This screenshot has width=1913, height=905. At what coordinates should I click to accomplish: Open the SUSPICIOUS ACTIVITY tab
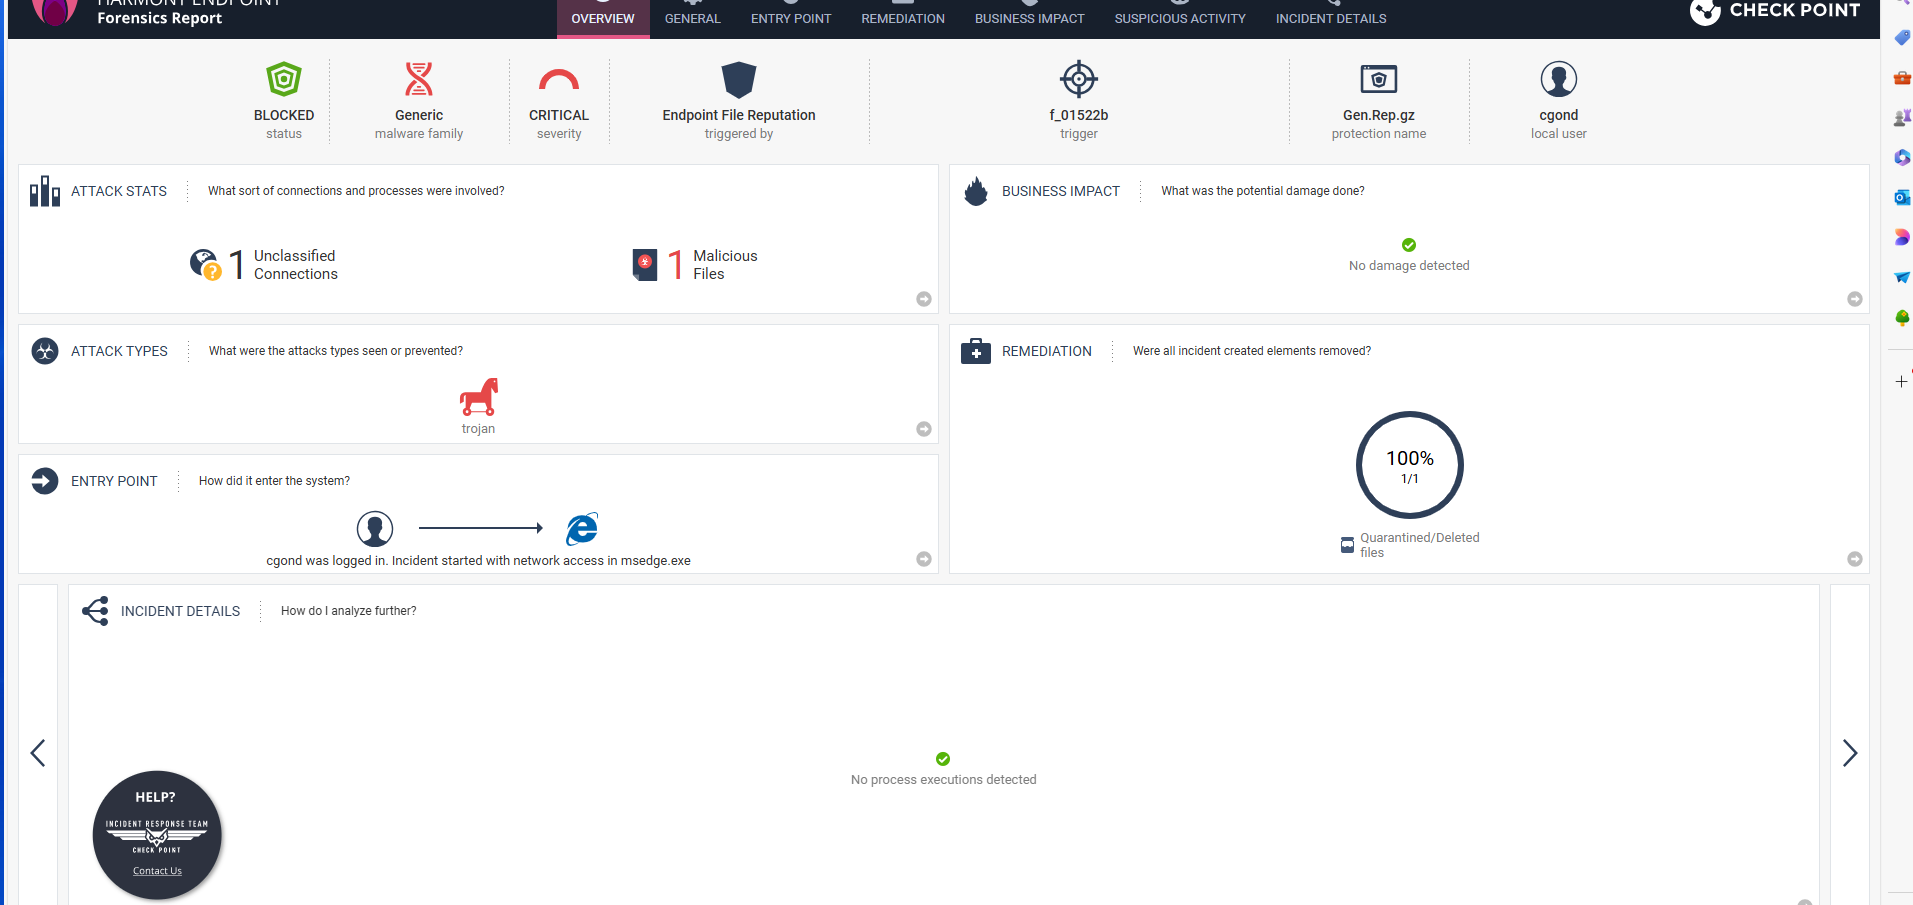(x=1180, y=18)
